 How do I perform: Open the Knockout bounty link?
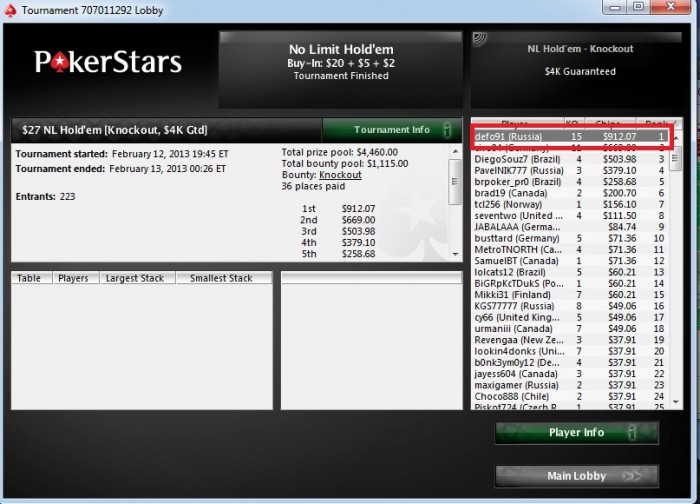340,175
